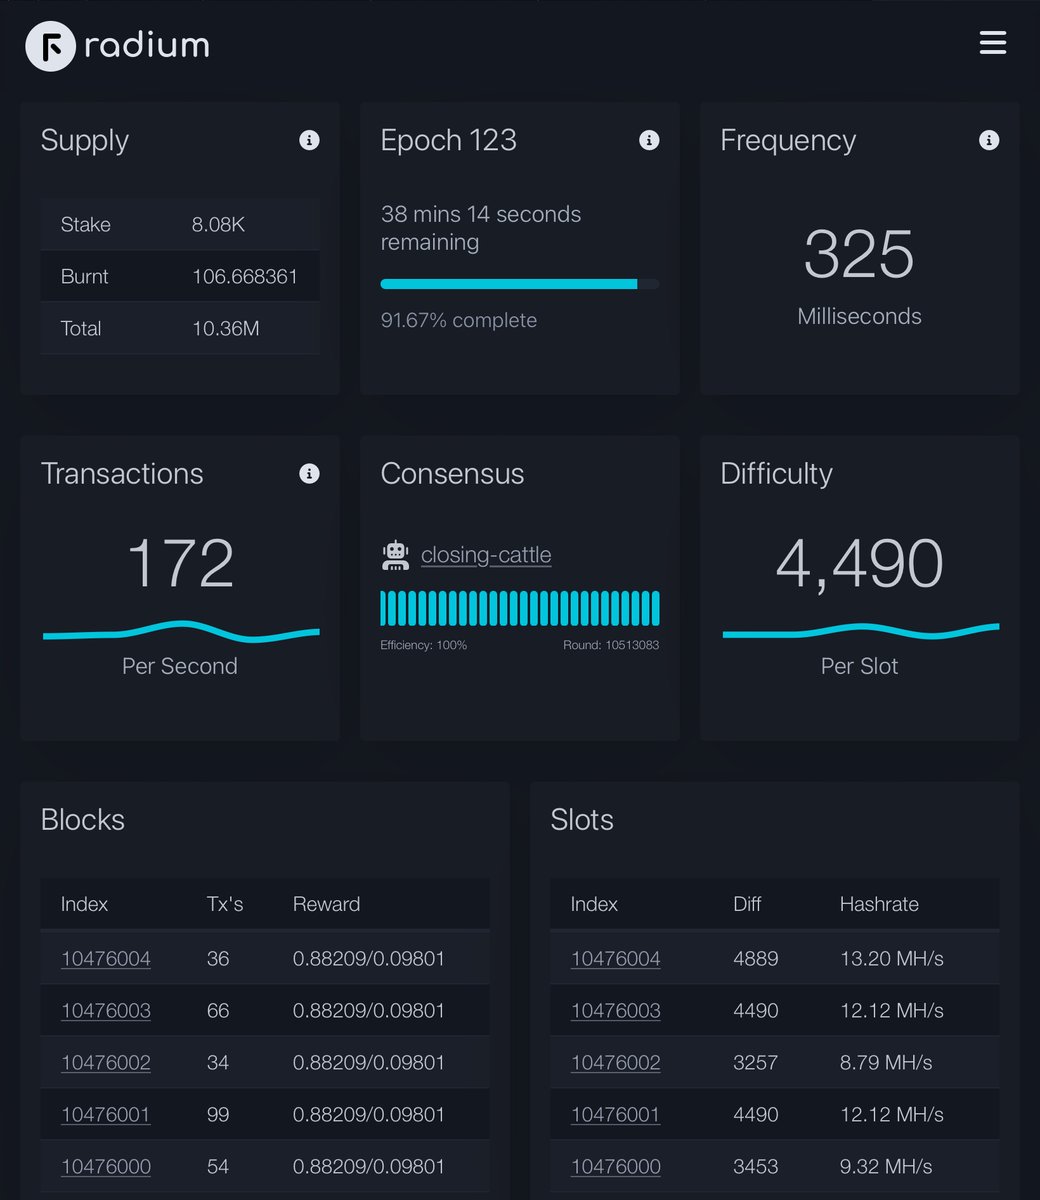Click the Transactions sparkline chart
The image size is (1040, 1200).
point(181,632)
